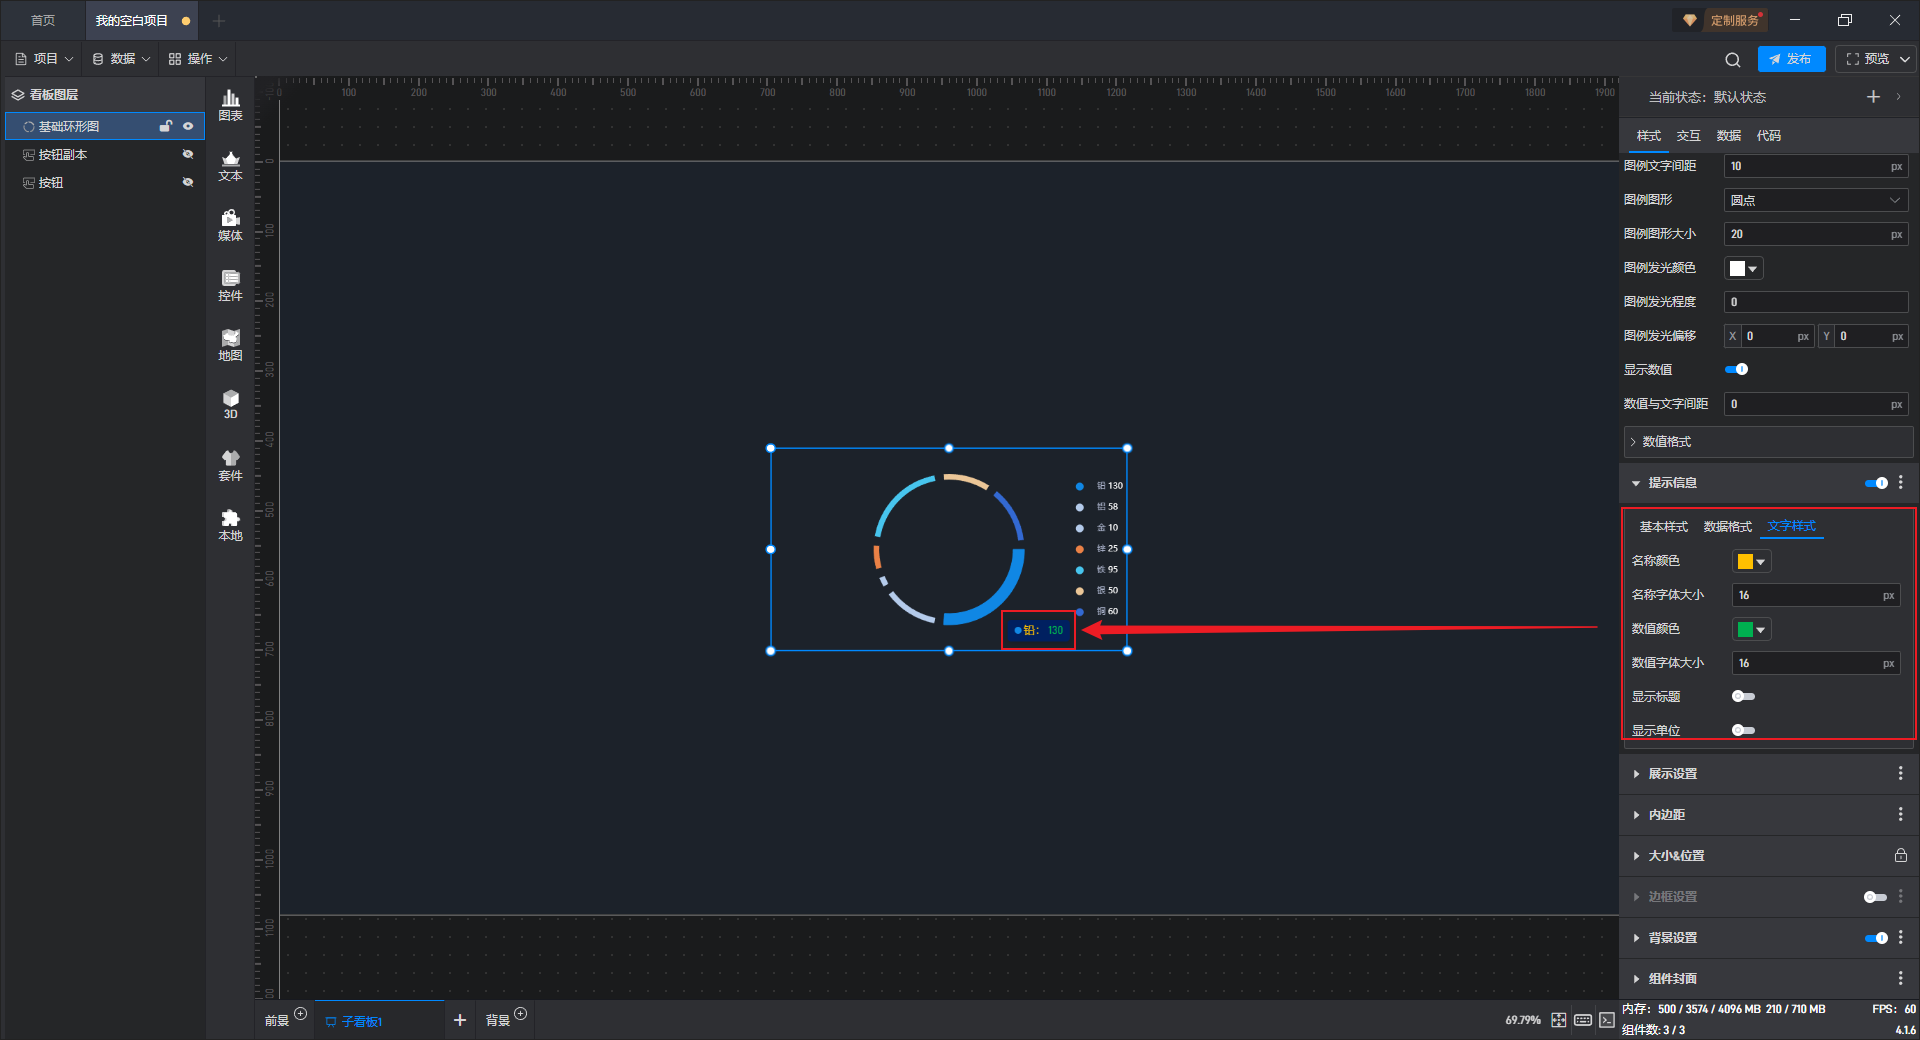Viewport: 1920px width, 1040px height.
Task: Open the 图表 chart component panel
Action: 230,105
